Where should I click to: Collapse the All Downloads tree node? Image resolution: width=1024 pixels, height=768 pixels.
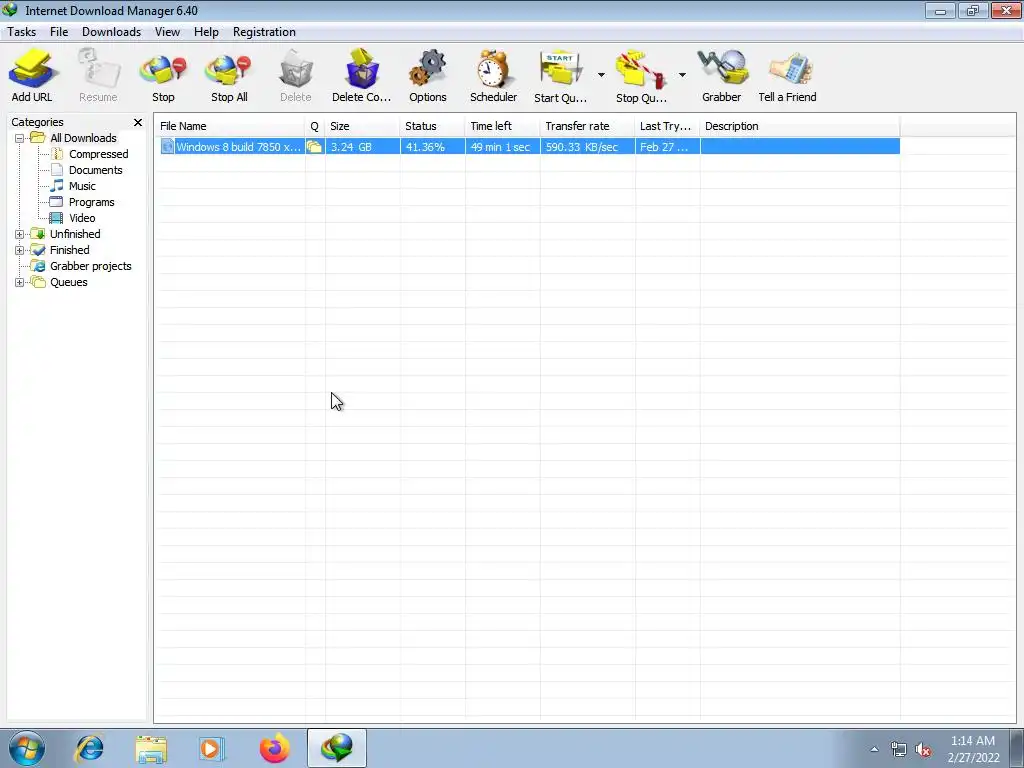coord(20,138)
